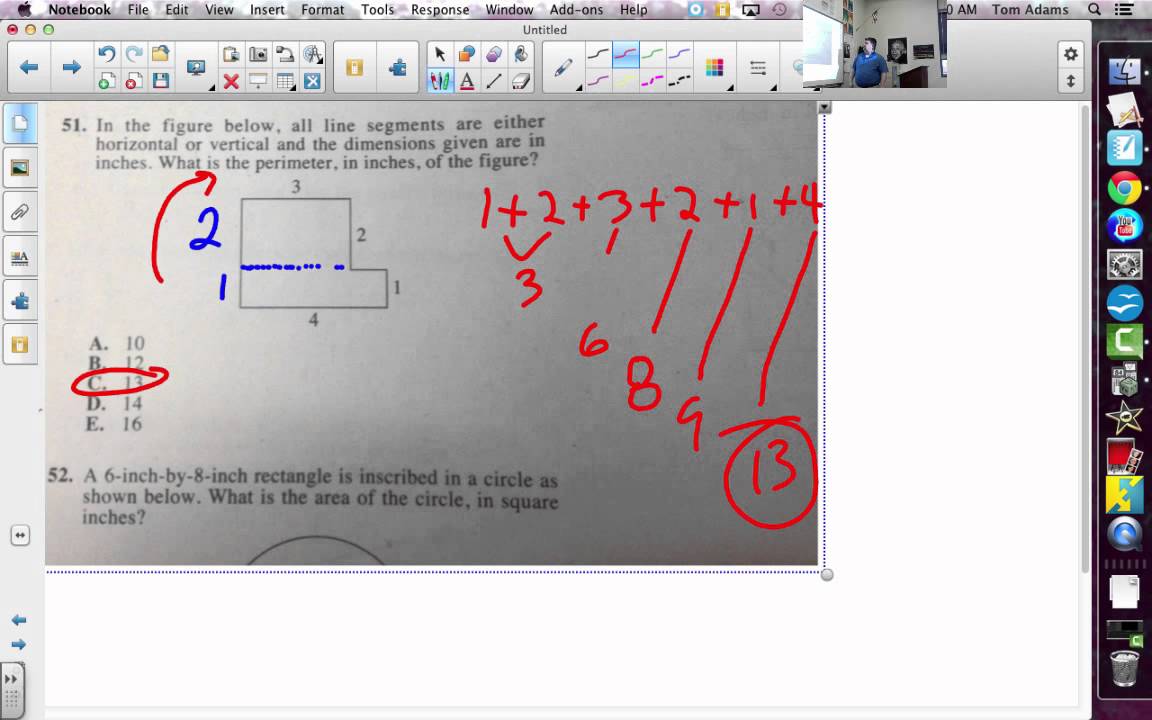The width and height of the screenshot is (1152, 720).
Task: Open the Add-ons puzzle sidebar tab
Action: click(x=20, y=301)
